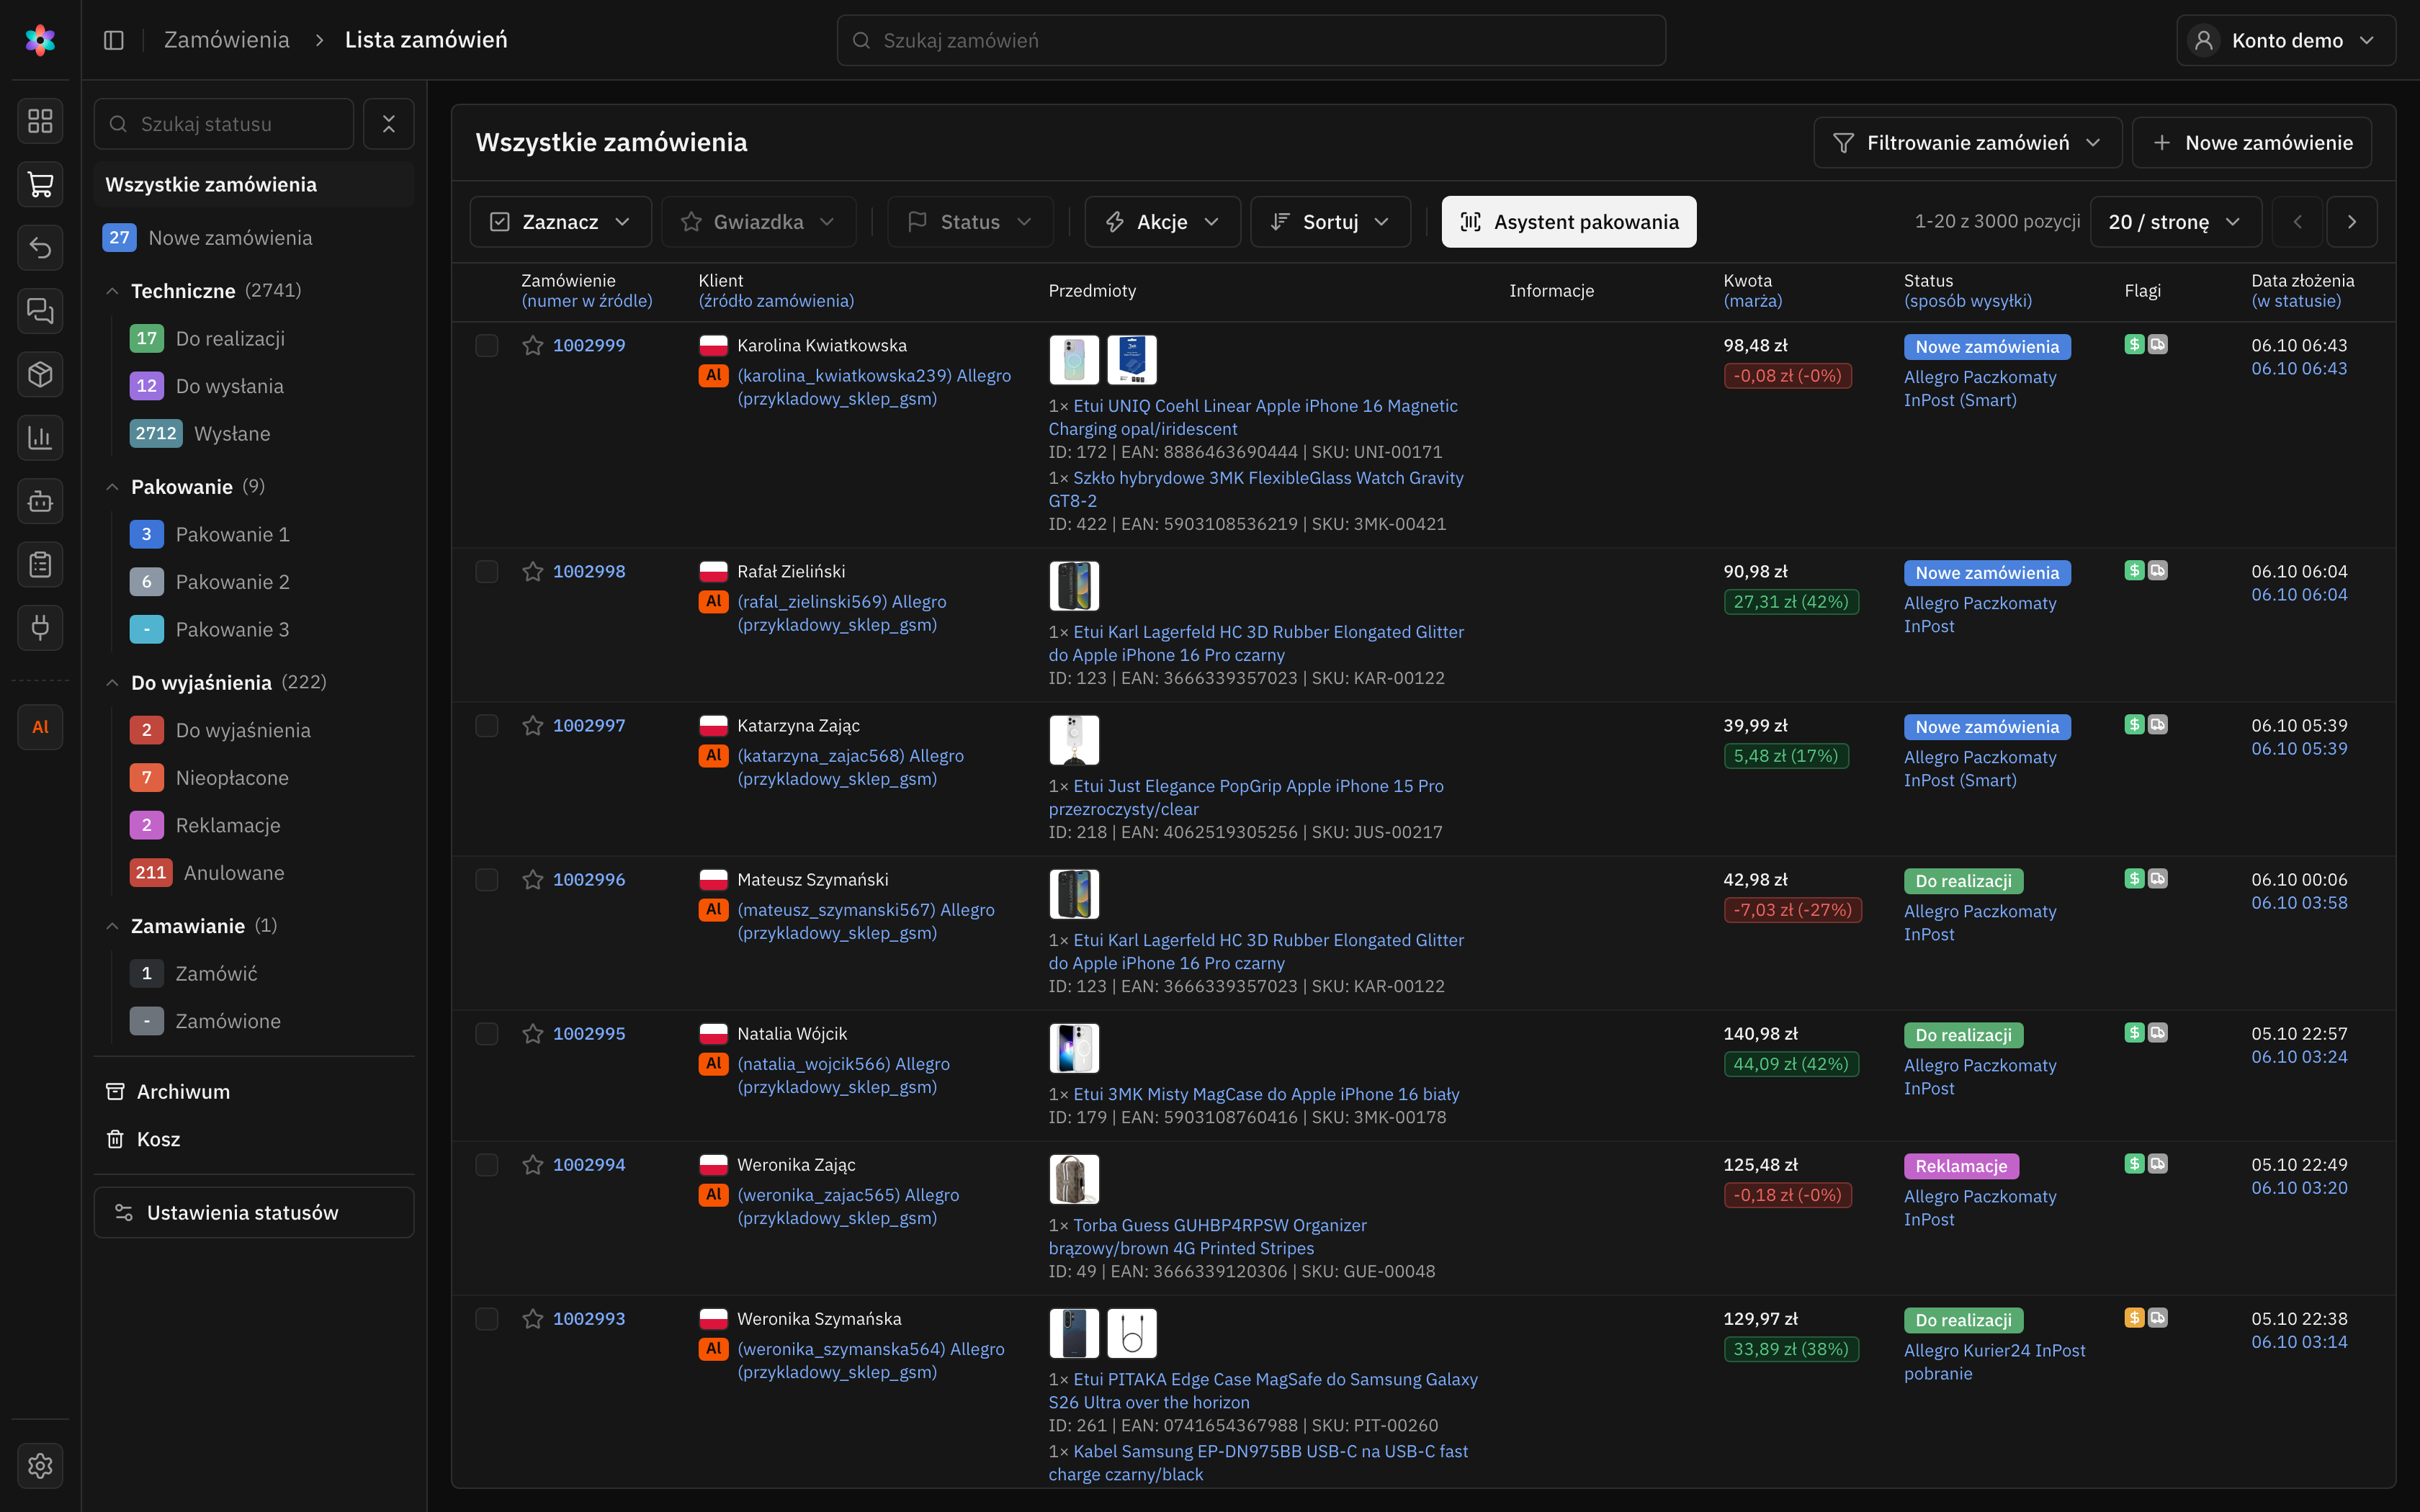
Task: Select the Do realizacji status
Action: pos(230,338)
